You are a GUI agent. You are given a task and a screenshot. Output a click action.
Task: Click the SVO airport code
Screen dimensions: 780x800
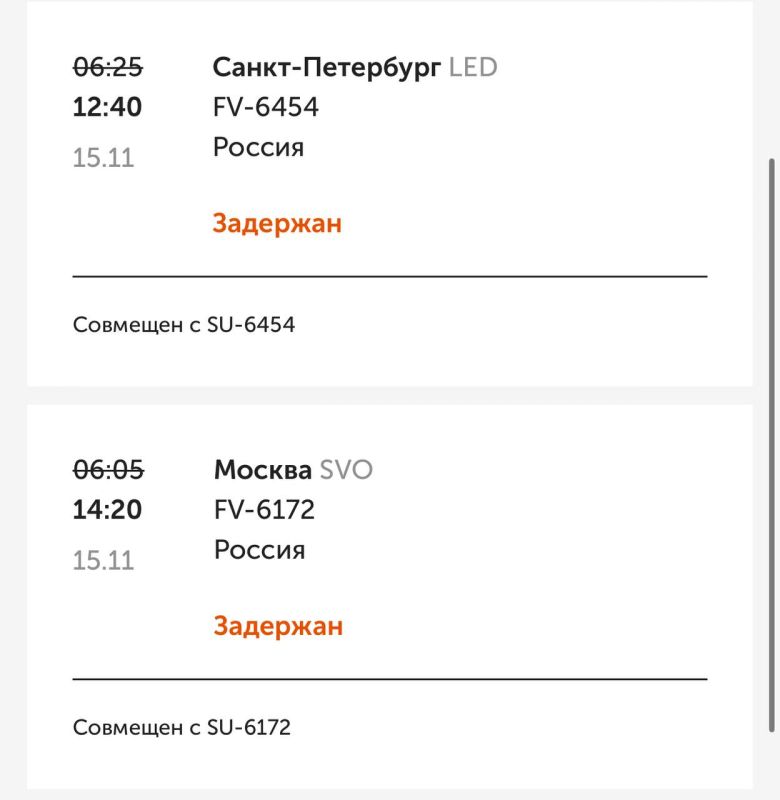[346, 469]
